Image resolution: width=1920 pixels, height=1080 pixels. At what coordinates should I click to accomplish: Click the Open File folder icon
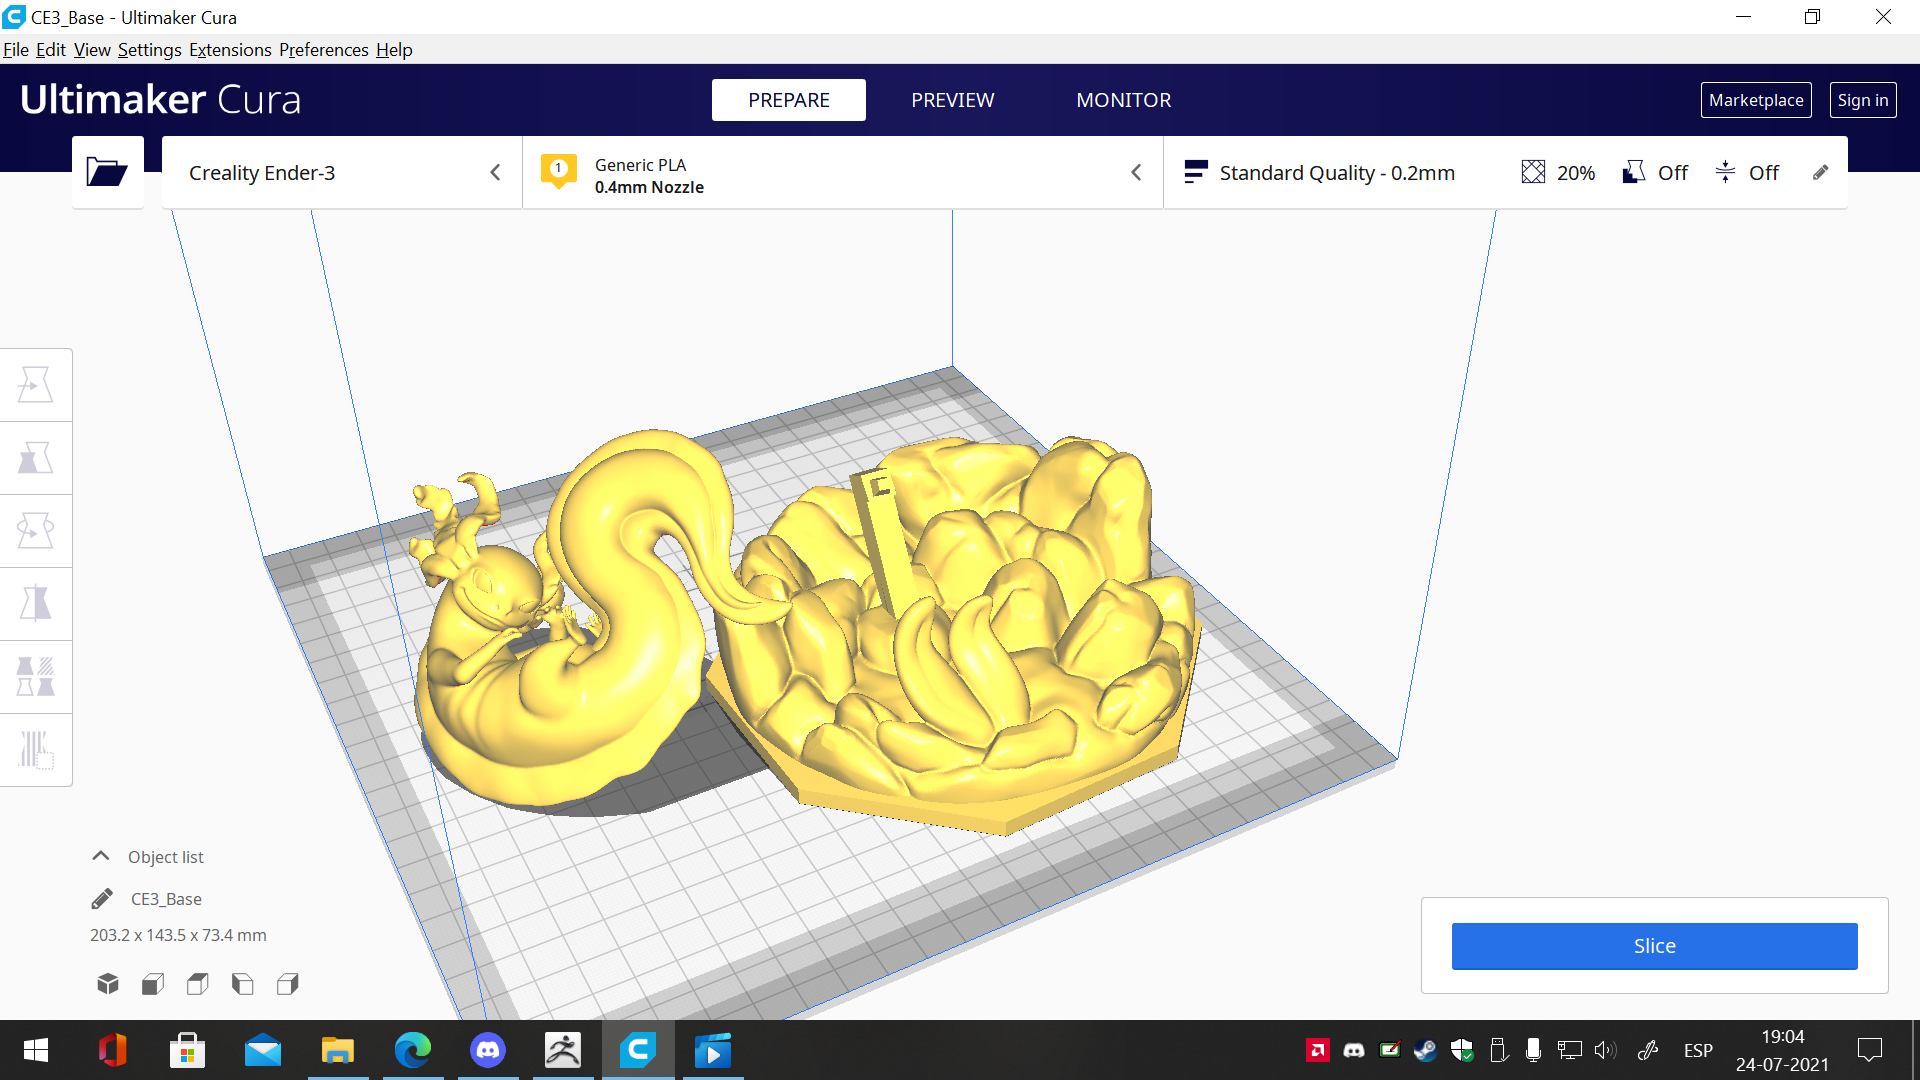(x=107, y=172)
